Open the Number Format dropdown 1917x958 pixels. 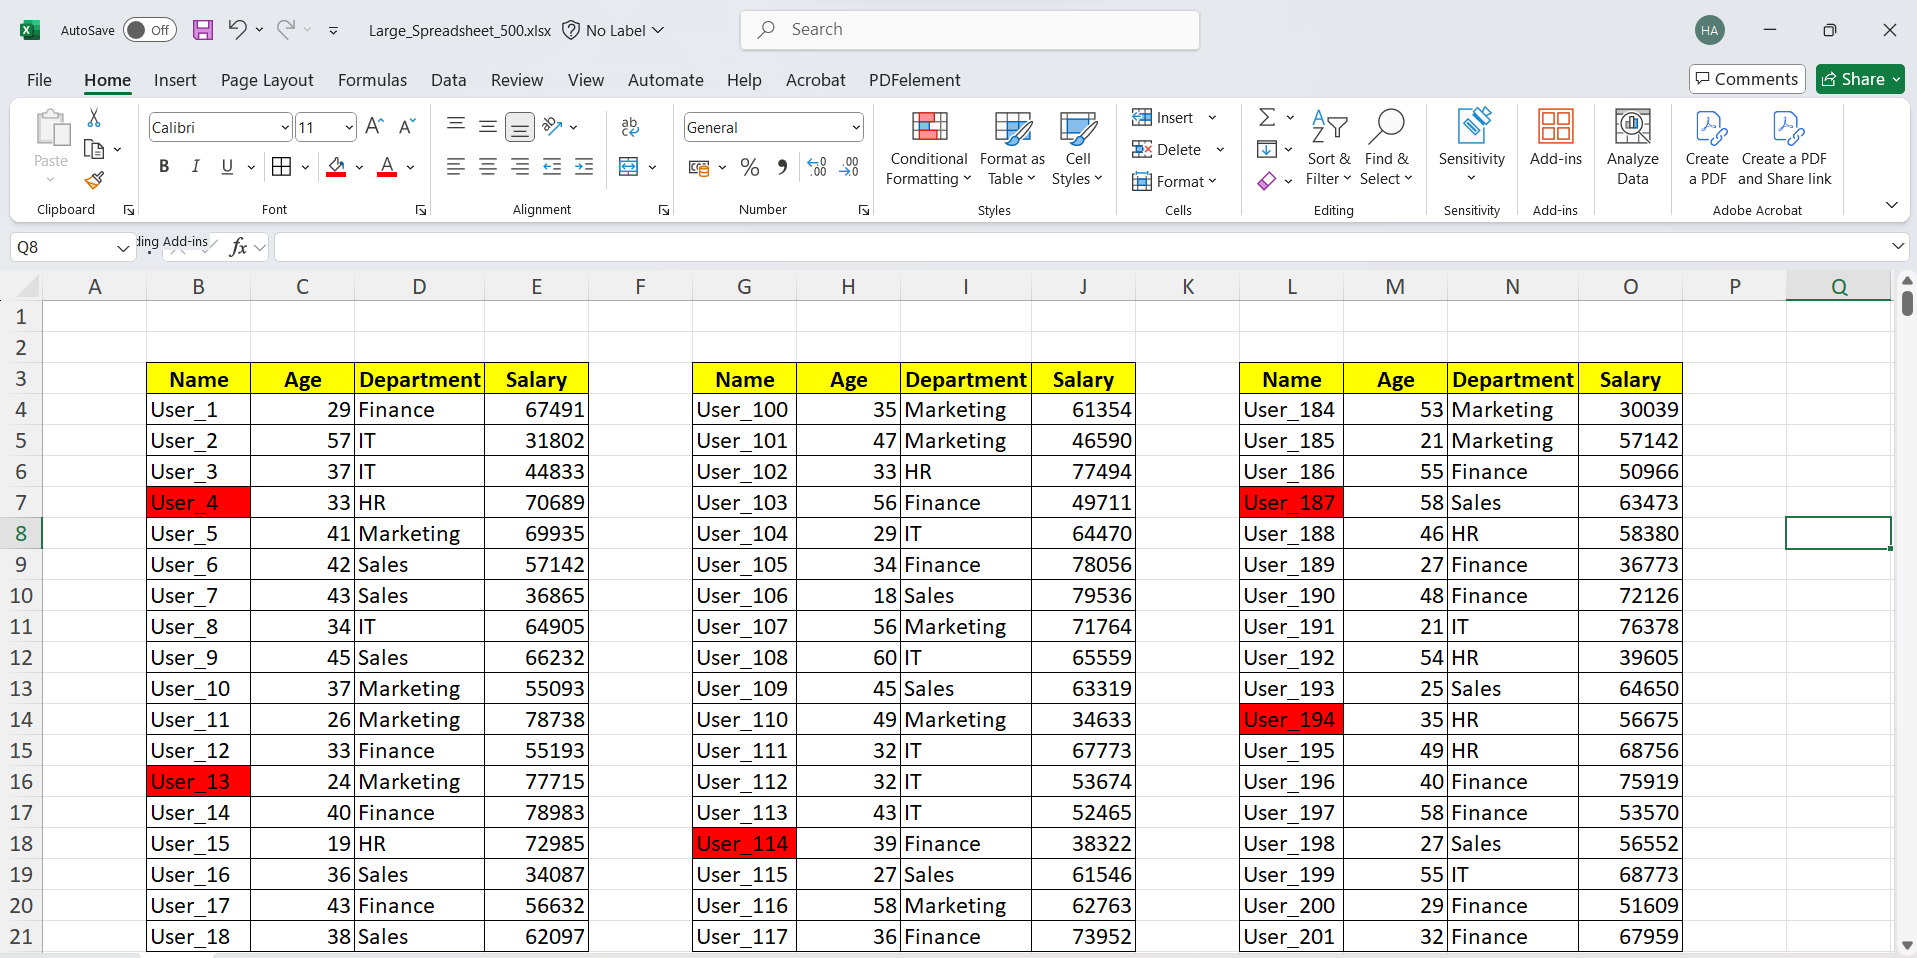855,127
